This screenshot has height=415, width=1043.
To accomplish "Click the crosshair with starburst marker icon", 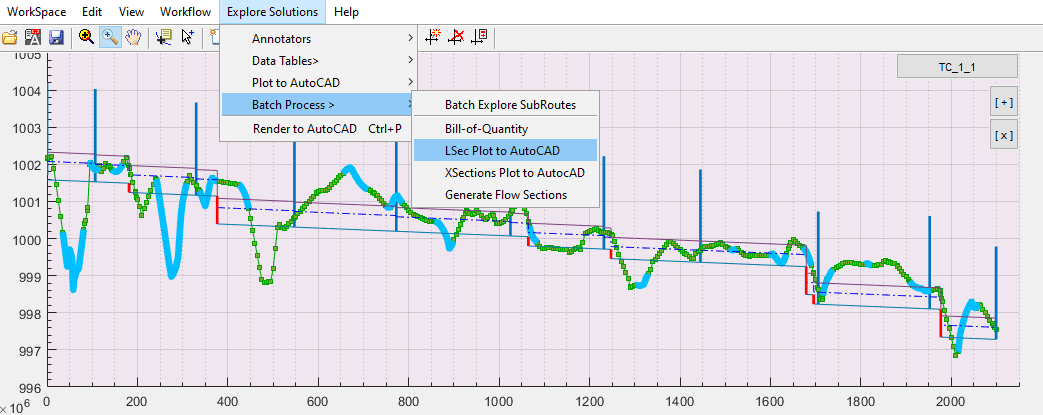I will coord(433,37).
